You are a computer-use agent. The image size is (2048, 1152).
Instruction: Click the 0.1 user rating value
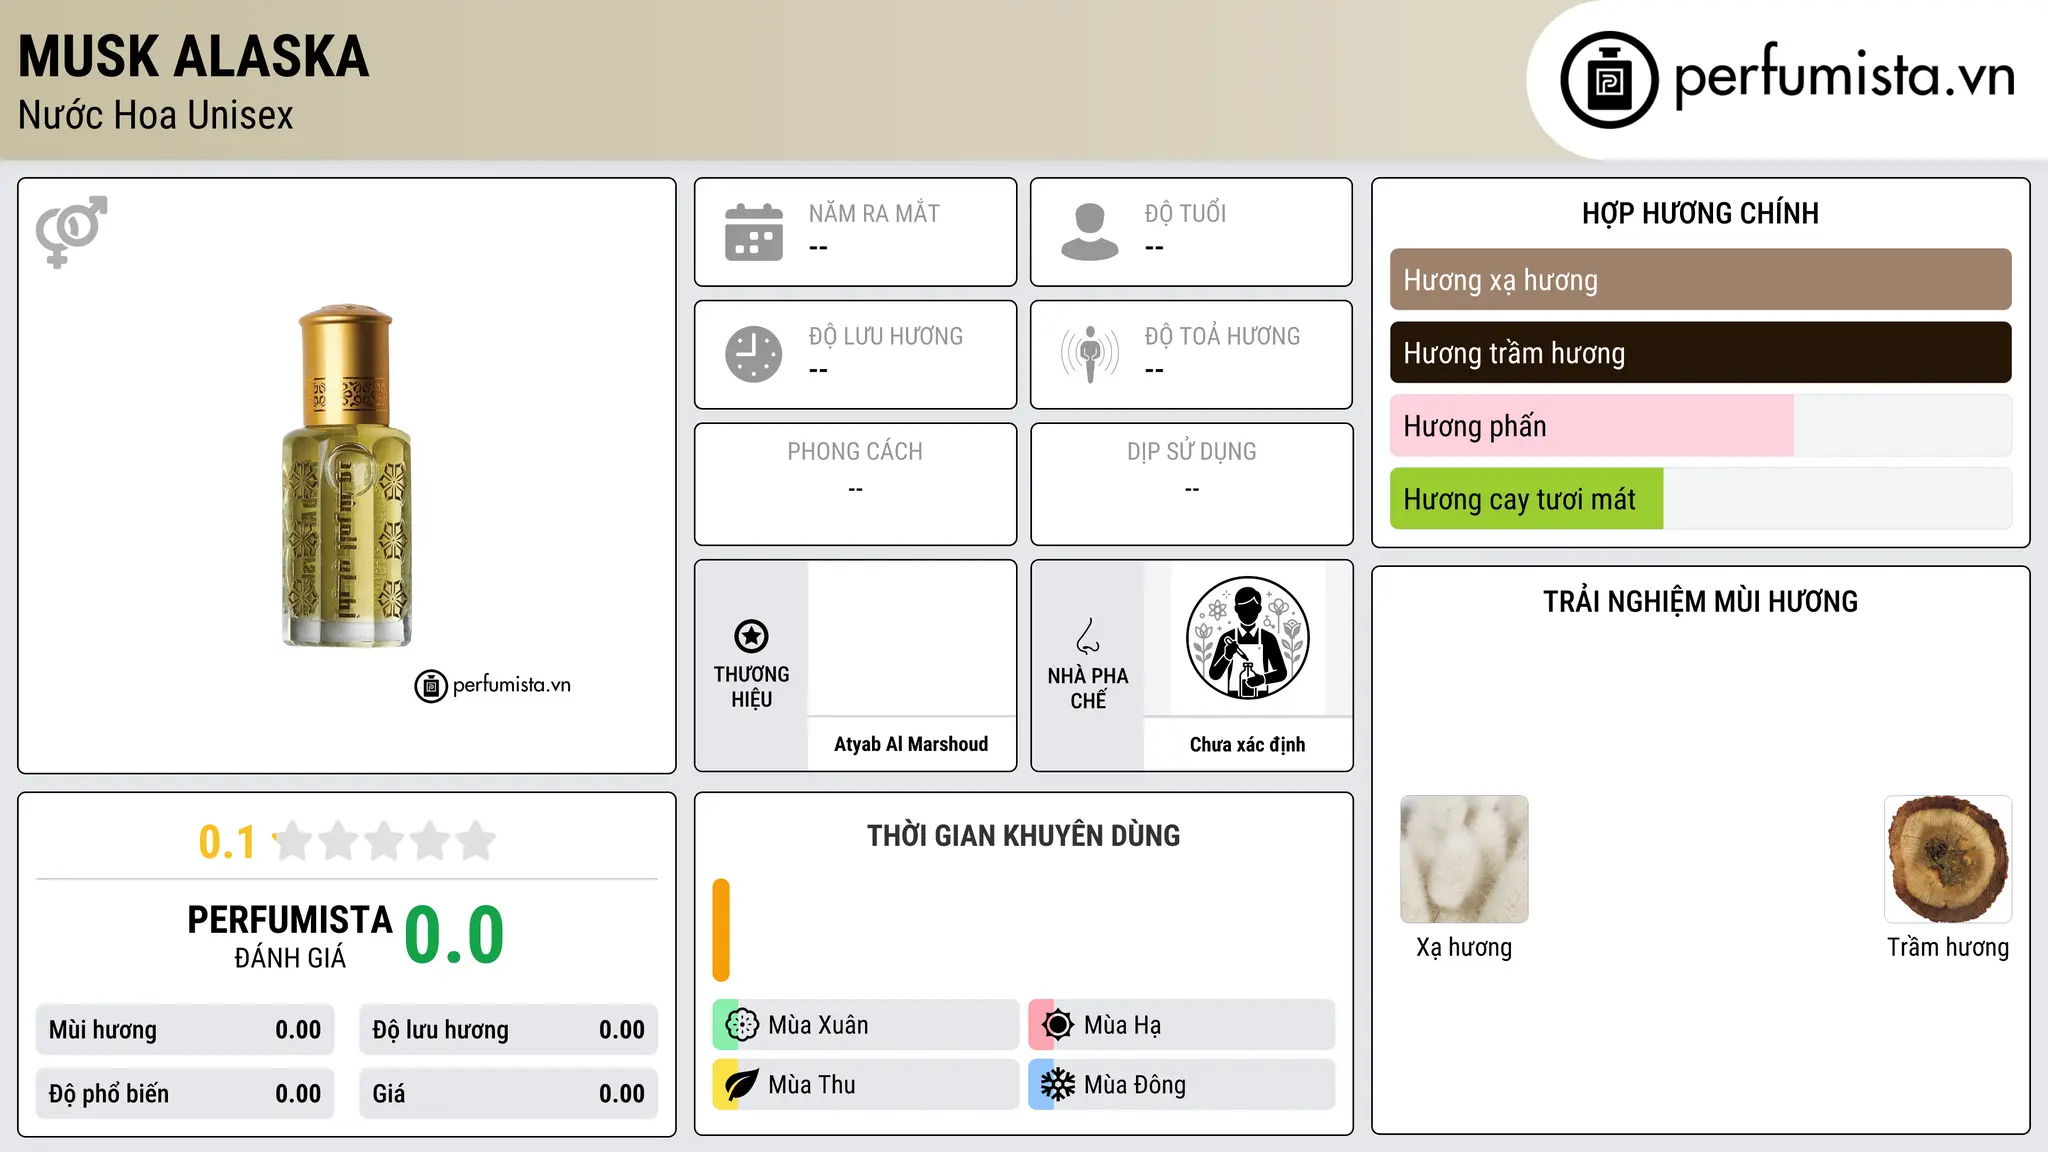point(227,842)
